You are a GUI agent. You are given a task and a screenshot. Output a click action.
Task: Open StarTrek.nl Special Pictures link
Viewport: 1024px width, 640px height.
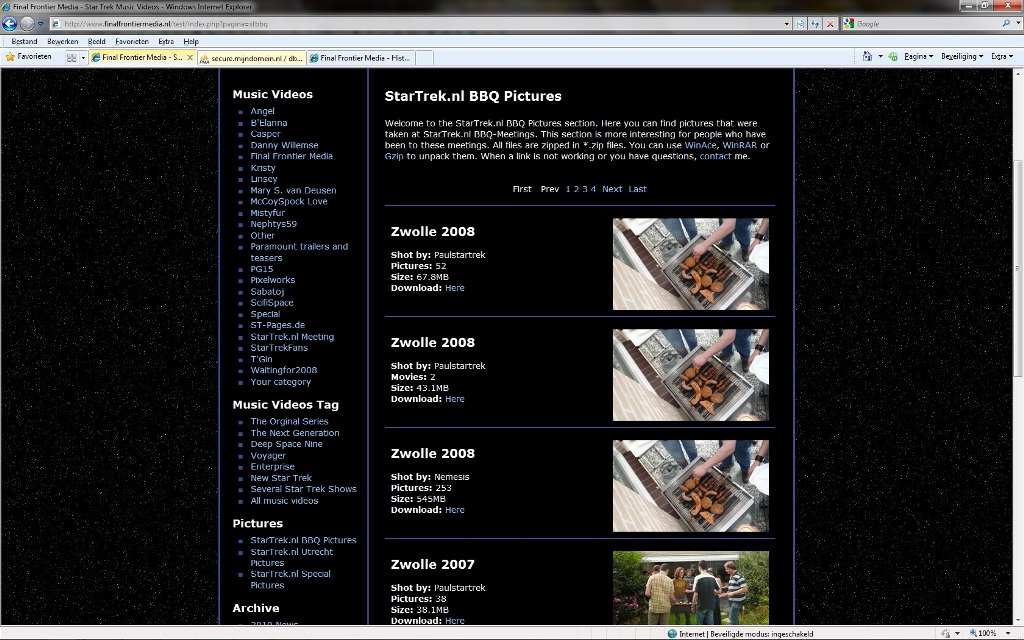[x=290, y=579]
